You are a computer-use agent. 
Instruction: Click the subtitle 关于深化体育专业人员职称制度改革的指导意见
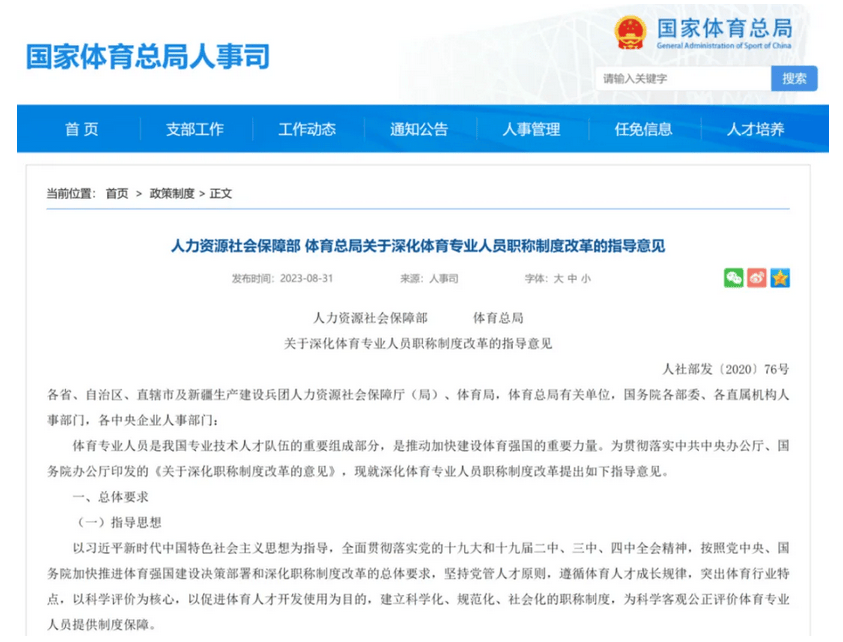pyautogui.click(x=418, y=344)
